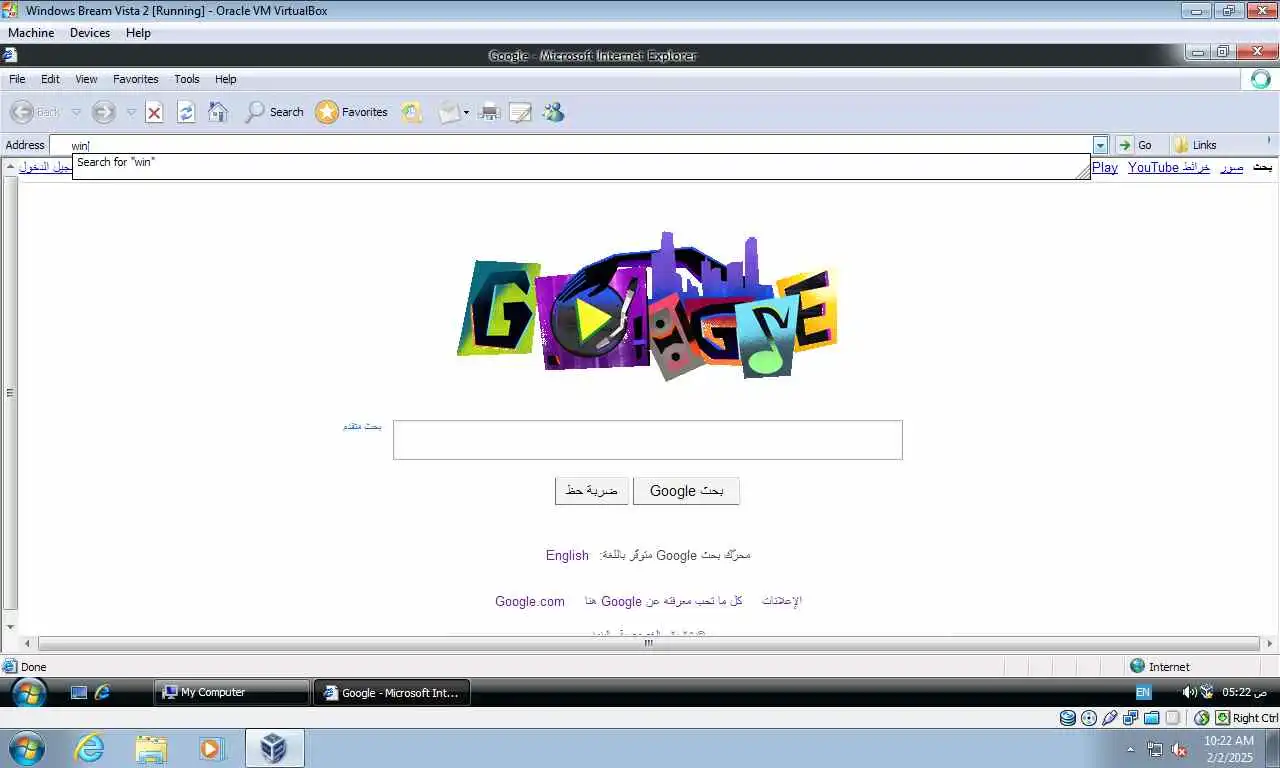The height and width of the screenshot is (768, 1280).
Task: Open the الإعلانات advertising link
Action: (782, 601)
